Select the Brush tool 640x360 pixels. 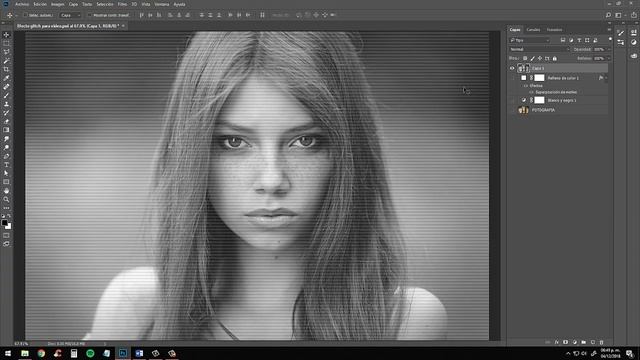[6, 96]
